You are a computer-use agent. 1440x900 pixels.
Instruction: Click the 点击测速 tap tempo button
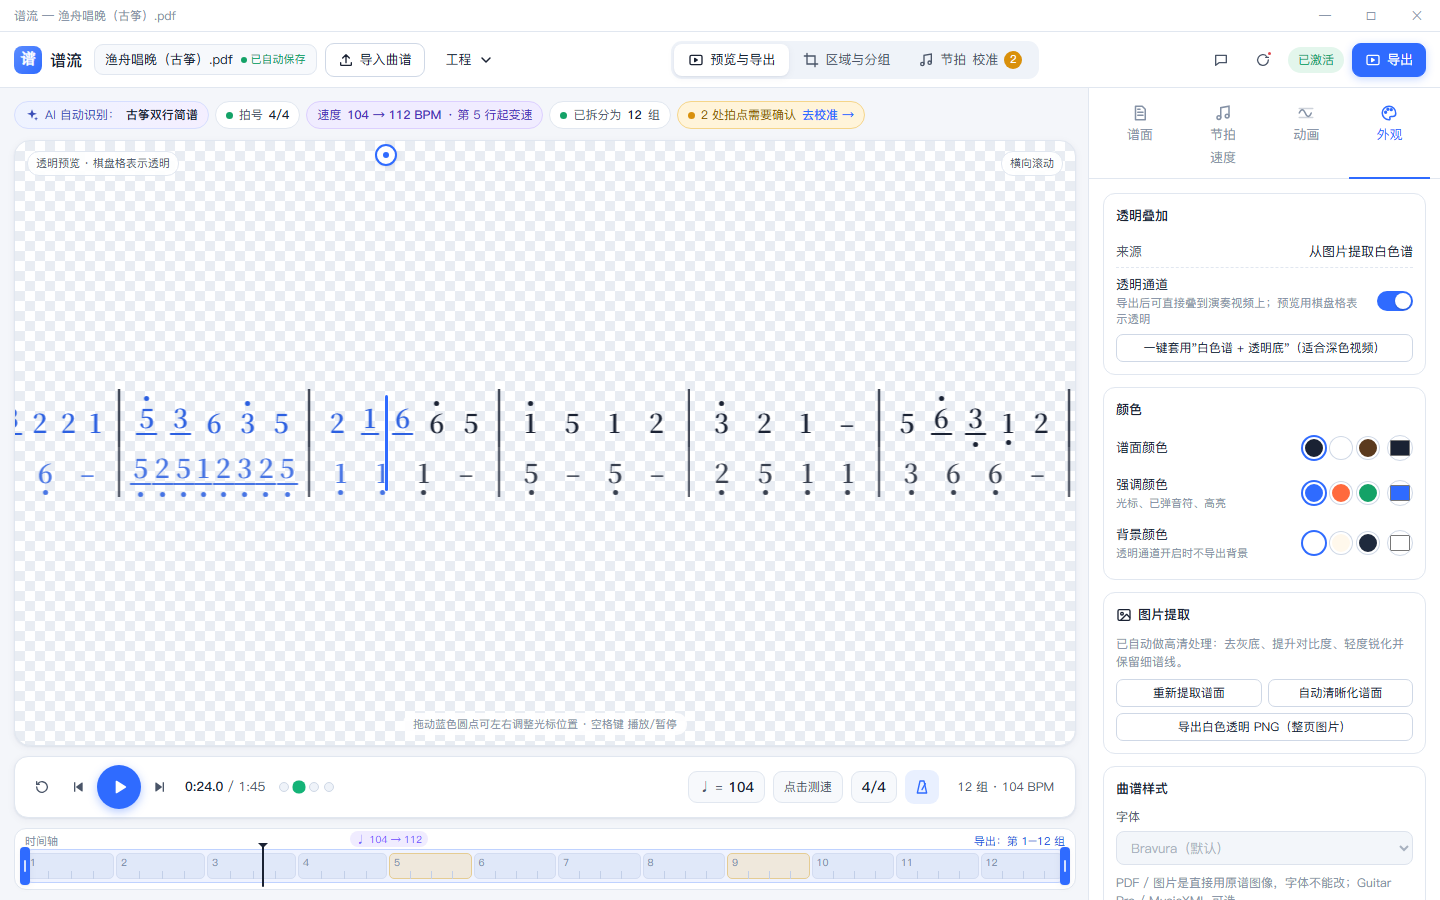pos(808,787)
